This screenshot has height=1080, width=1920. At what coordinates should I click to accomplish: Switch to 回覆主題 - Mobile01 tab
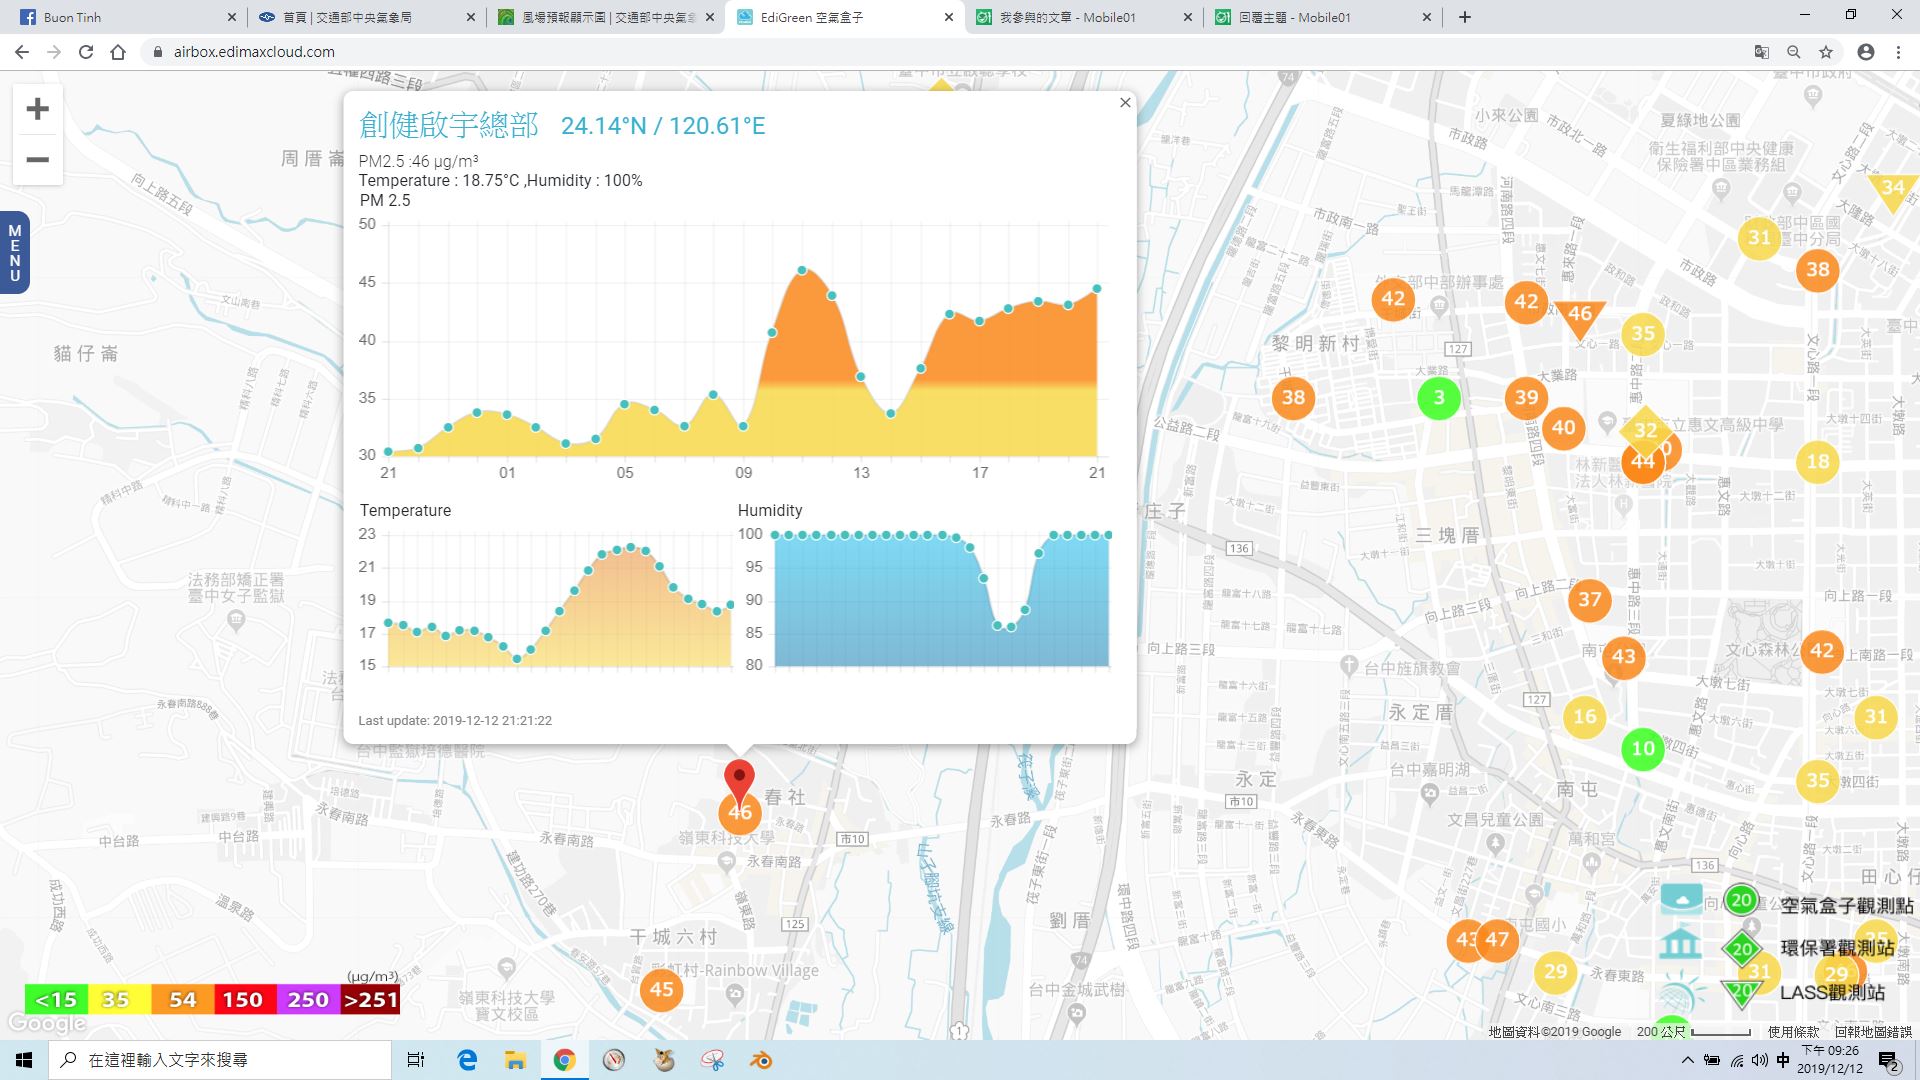tap(1323, 17)
